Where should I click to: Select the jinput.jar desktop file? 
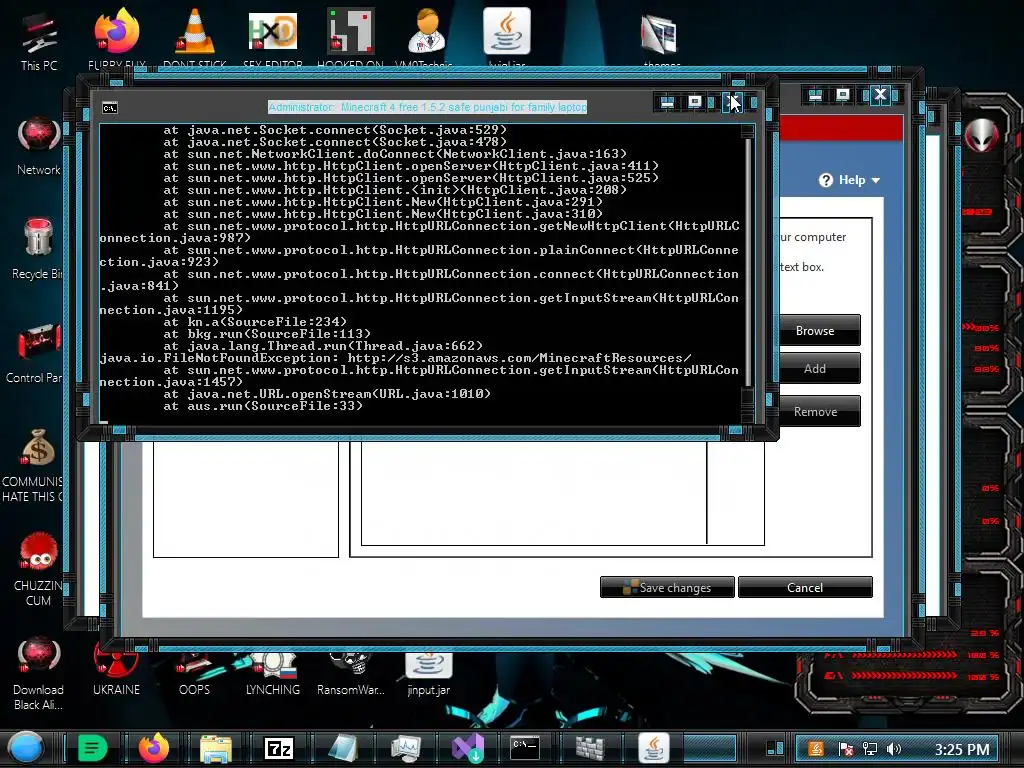[x=428, y=673]
